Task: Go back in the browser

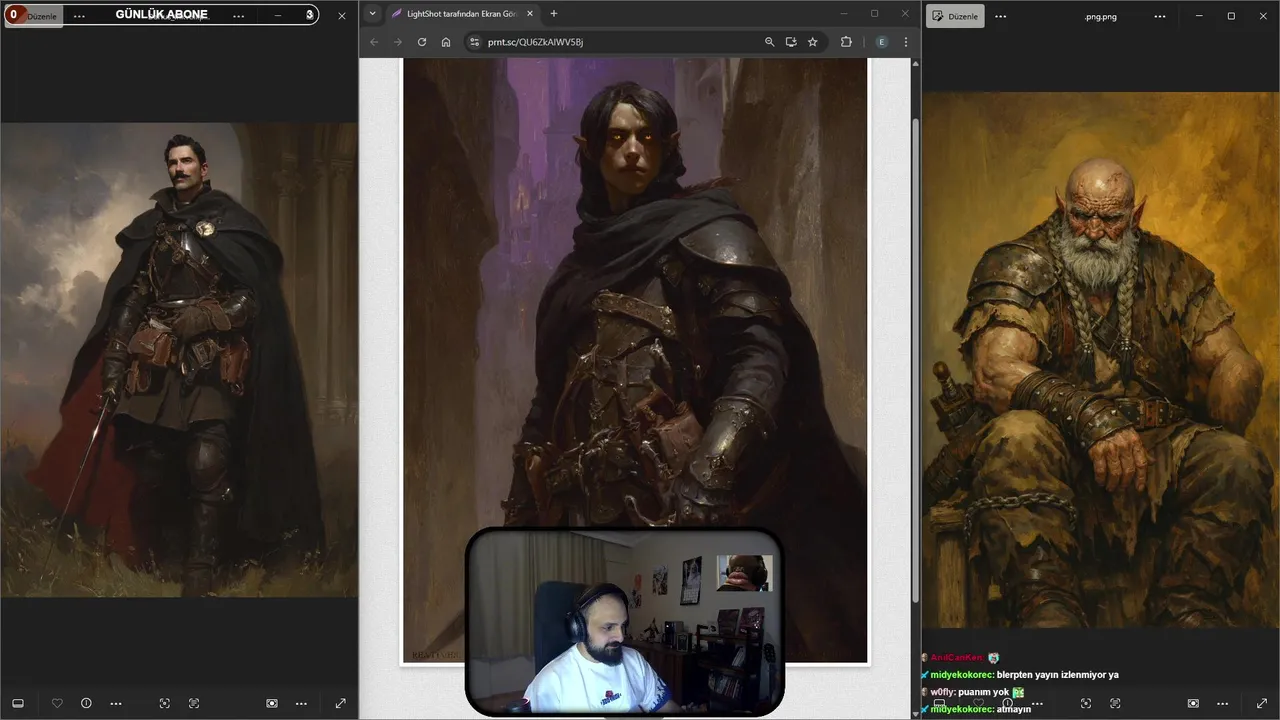Action: pos(374,42)
